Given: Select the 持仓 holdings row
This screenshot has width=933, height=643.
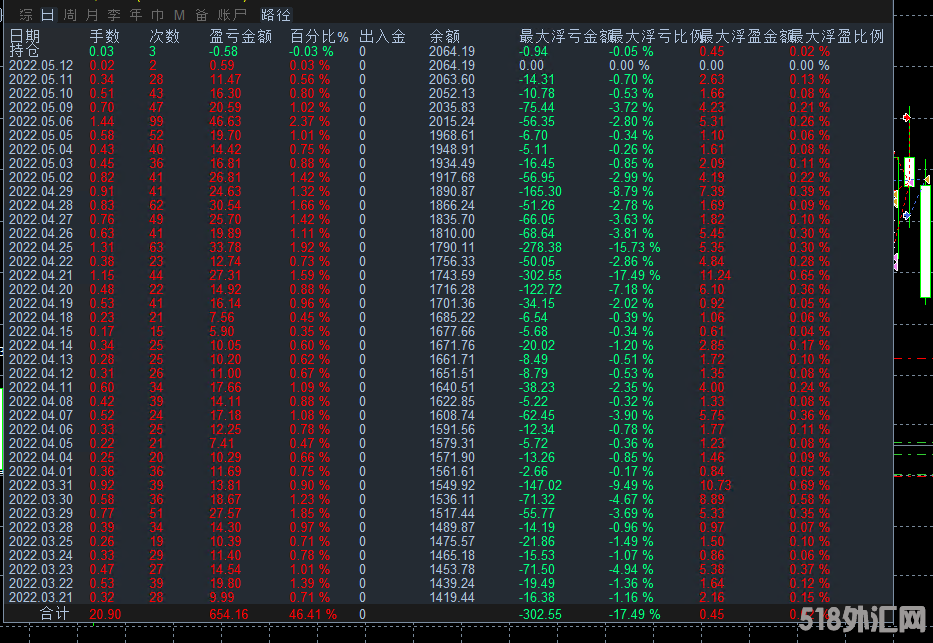Looking at the screenshot, I should pos(25,51).
